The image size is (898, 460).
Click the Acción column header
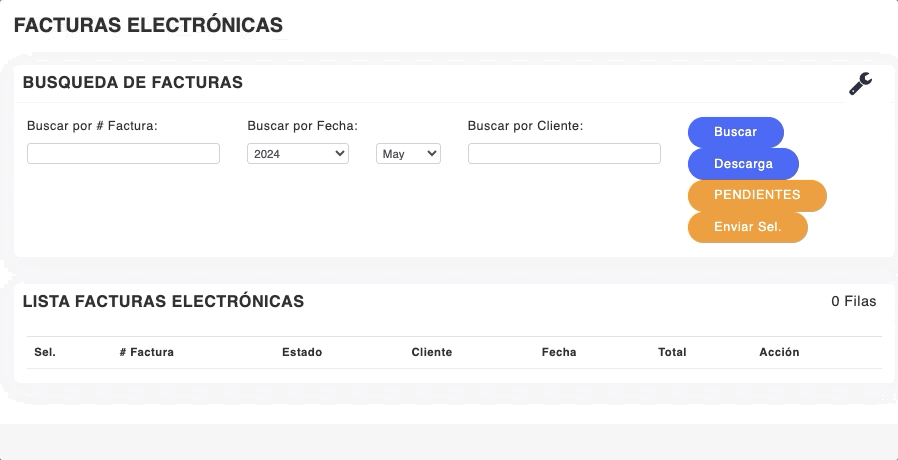pos(779,352)
